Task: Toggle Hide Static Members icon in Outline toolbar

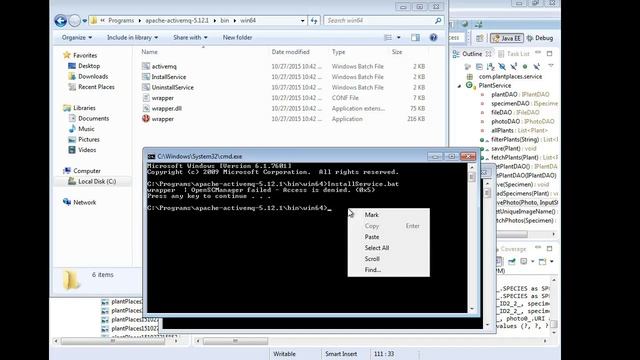Action: point(513,66)
